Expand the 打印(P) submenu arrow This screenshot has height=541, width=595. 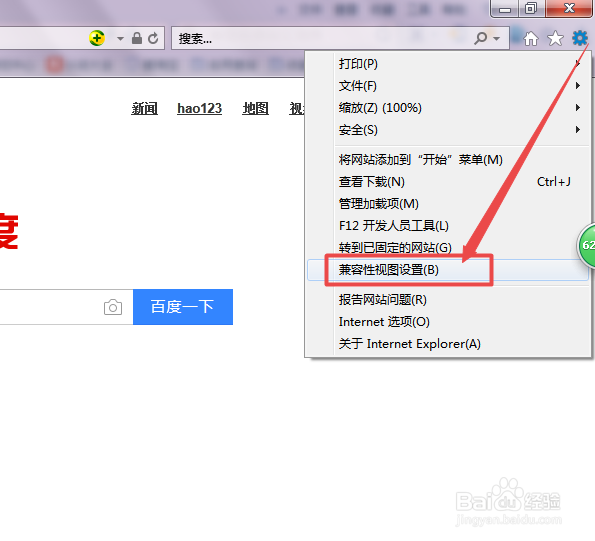point(578,63)
